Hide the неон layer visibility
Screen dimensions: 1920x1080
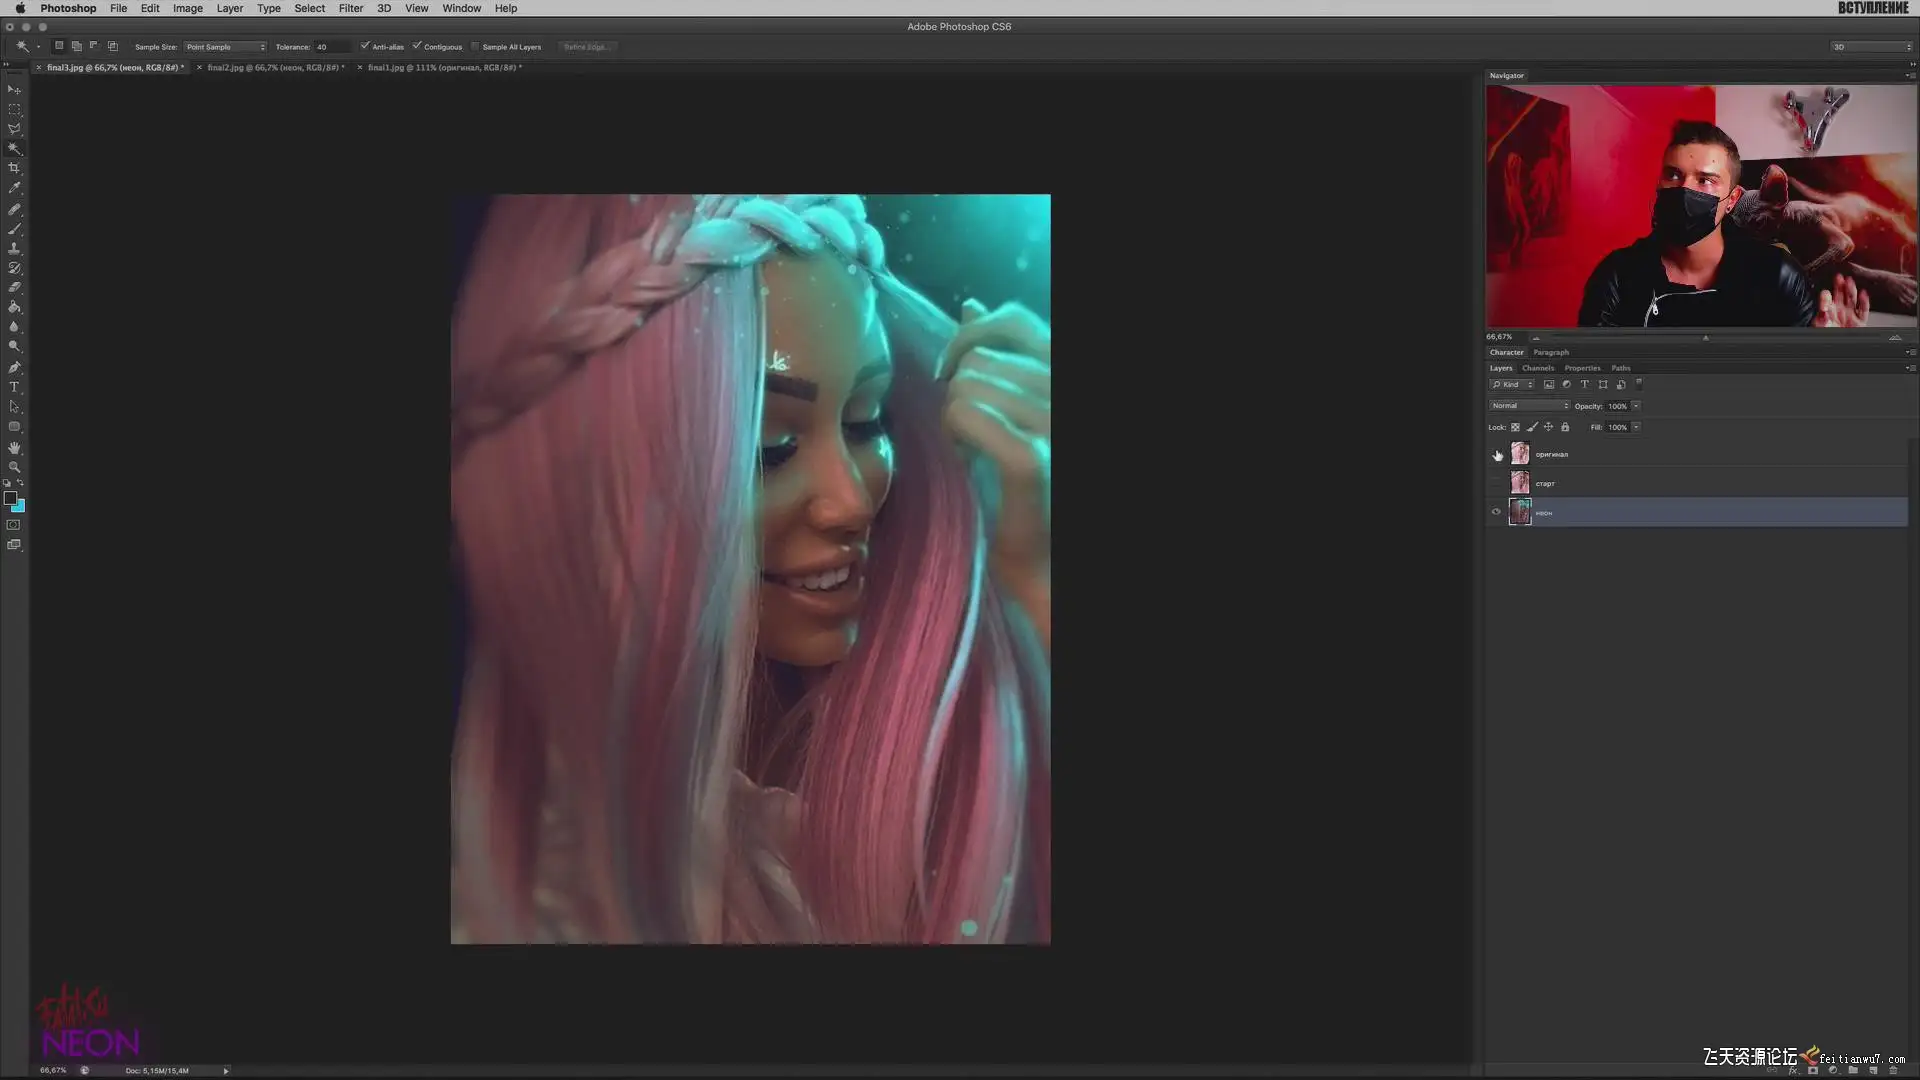[x=1496, y=512]
